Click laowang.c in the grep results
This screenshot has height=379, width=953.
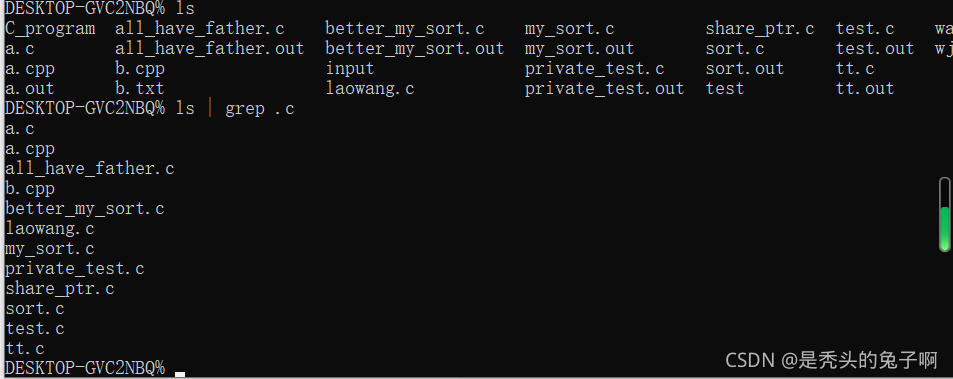[49, 229]
